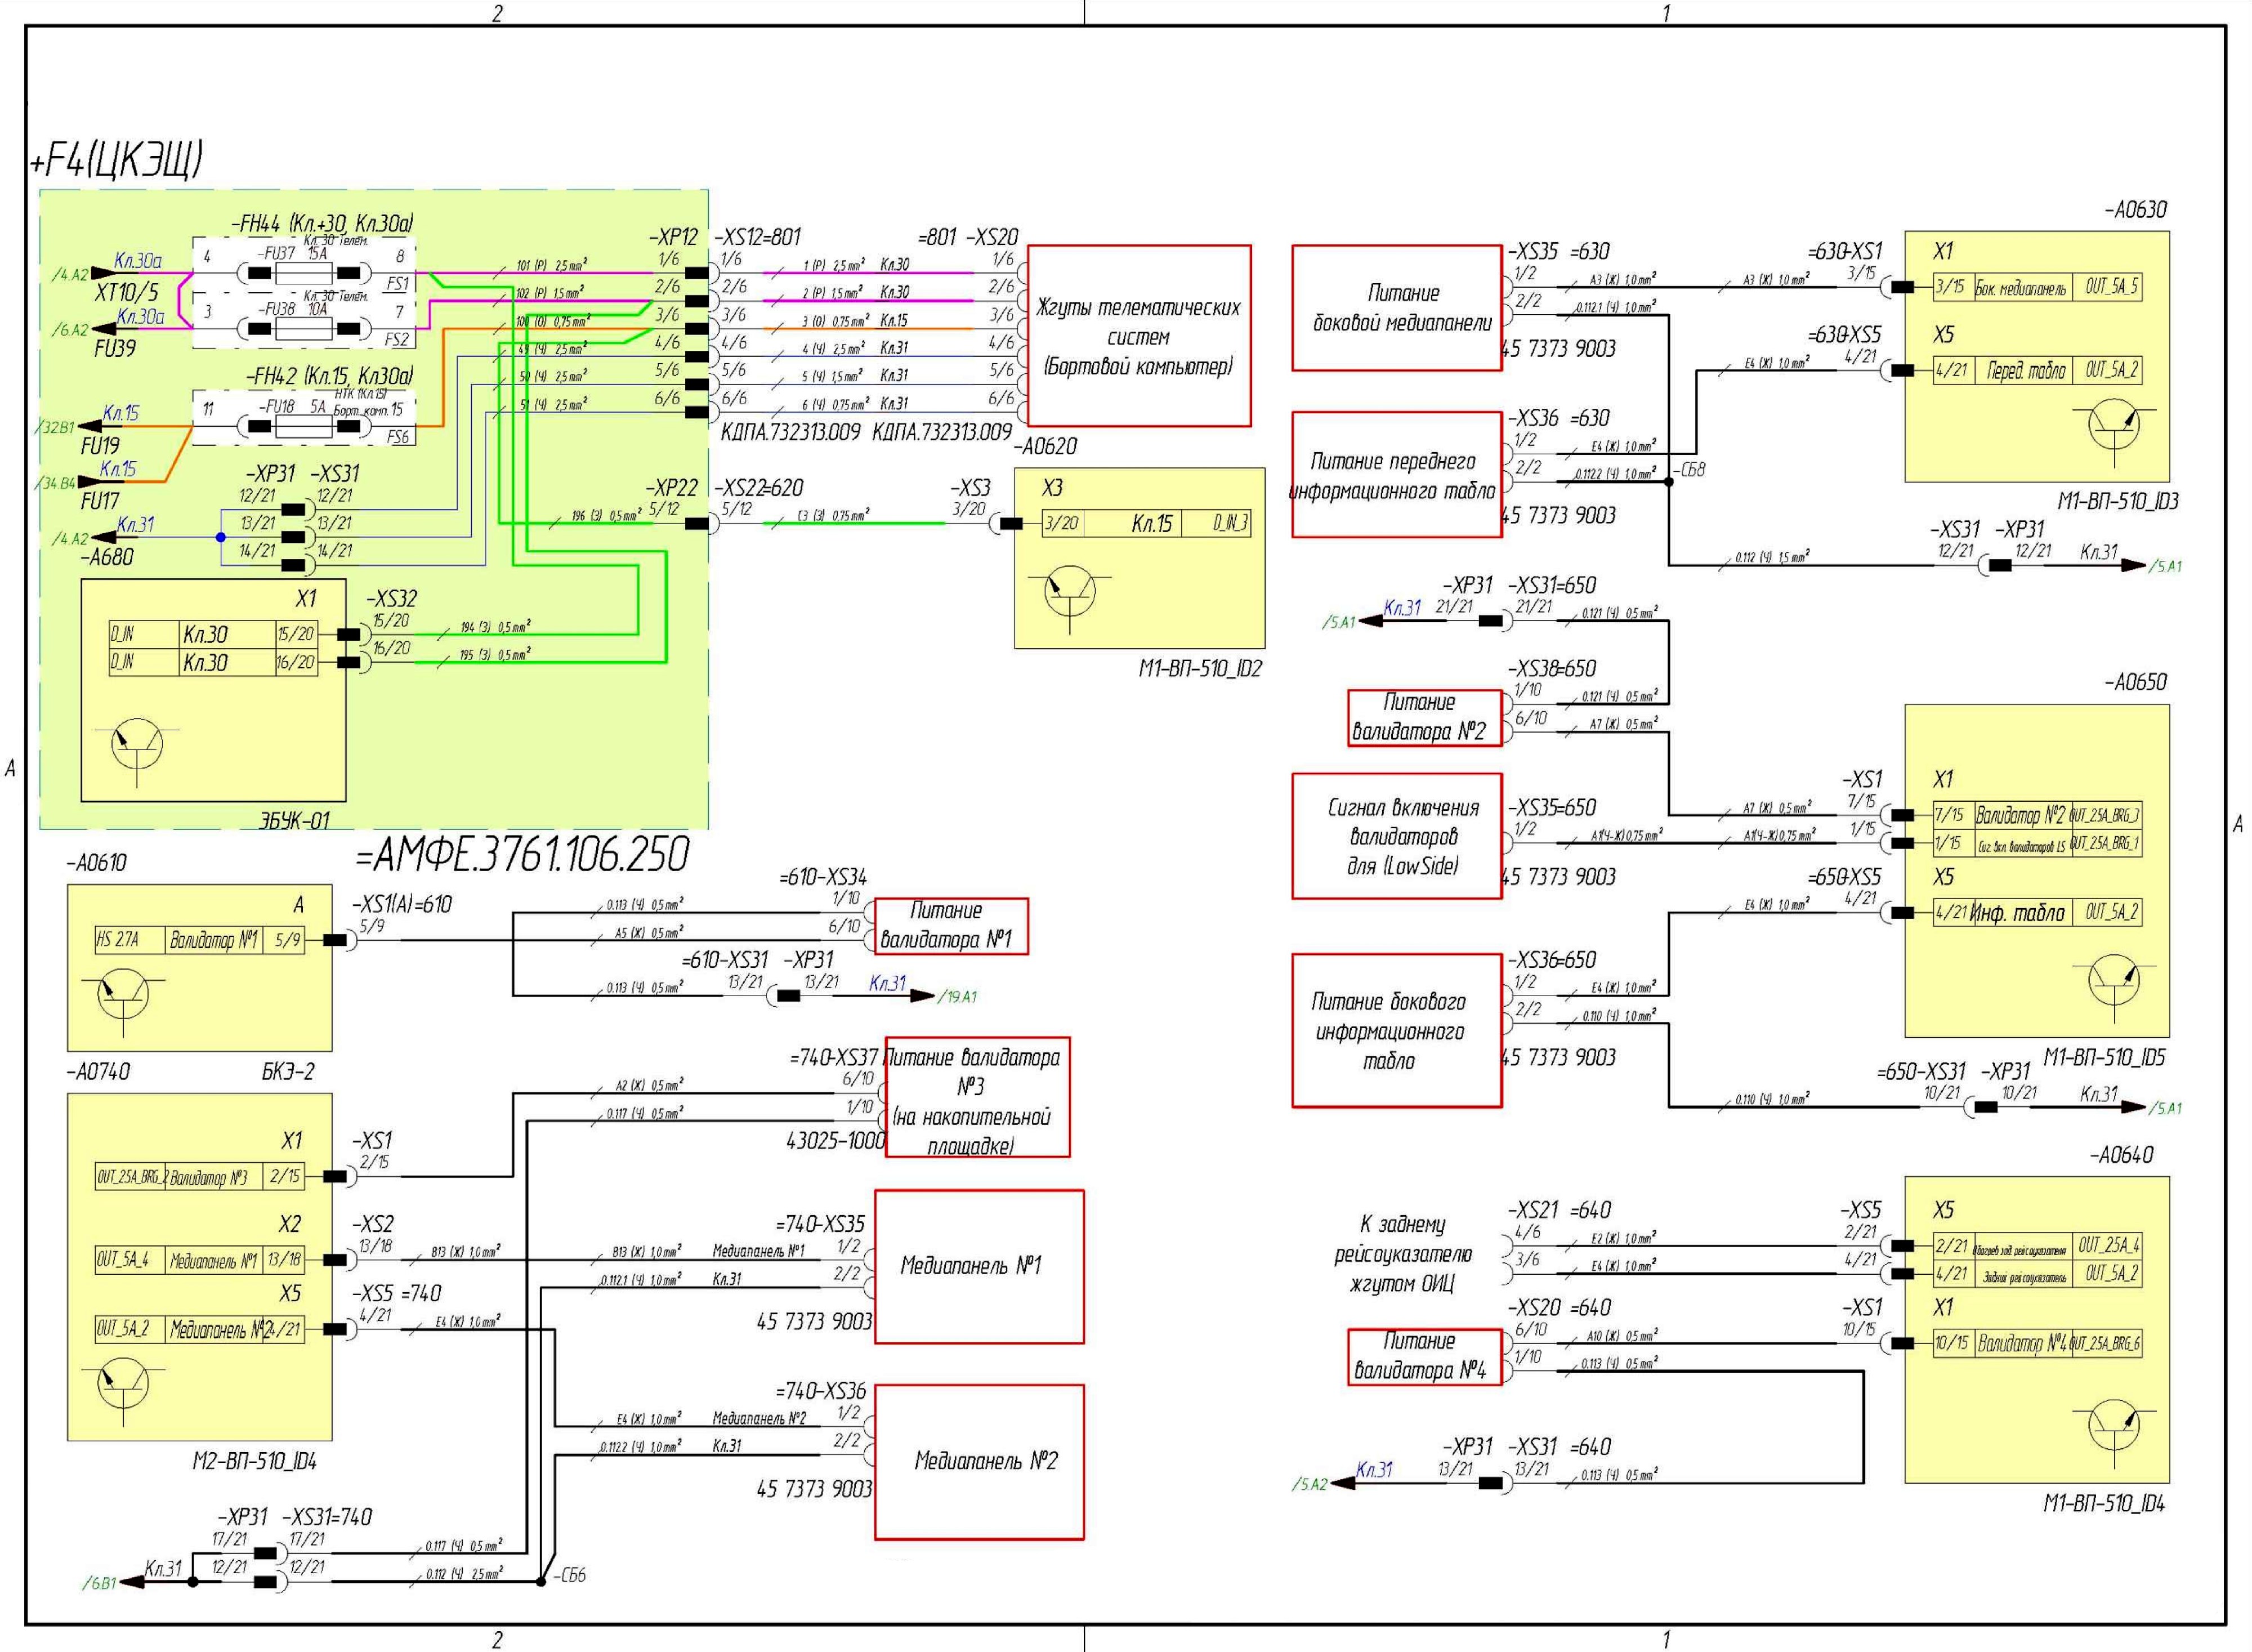This screenshot has height=1652, width=2252.
Task: Click the -XS3 connector label
Action: point(970,488)
